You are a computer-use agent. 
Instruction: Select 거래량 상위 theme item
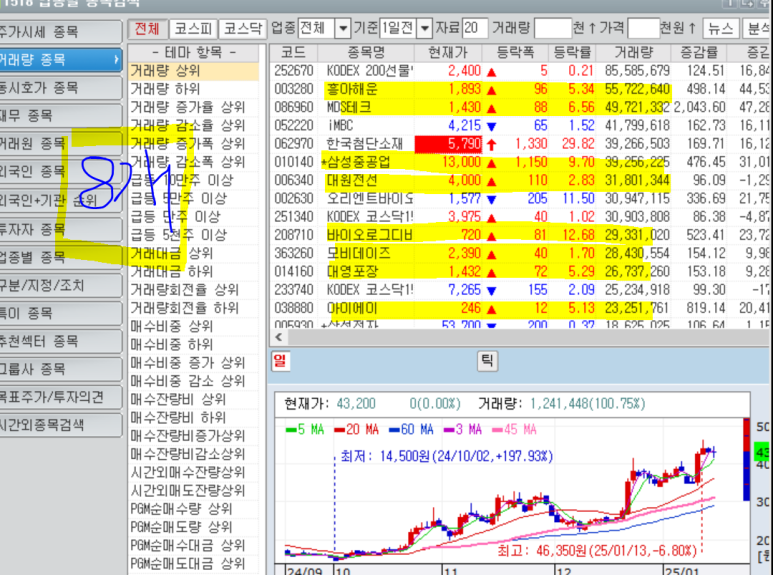(194, 71)
